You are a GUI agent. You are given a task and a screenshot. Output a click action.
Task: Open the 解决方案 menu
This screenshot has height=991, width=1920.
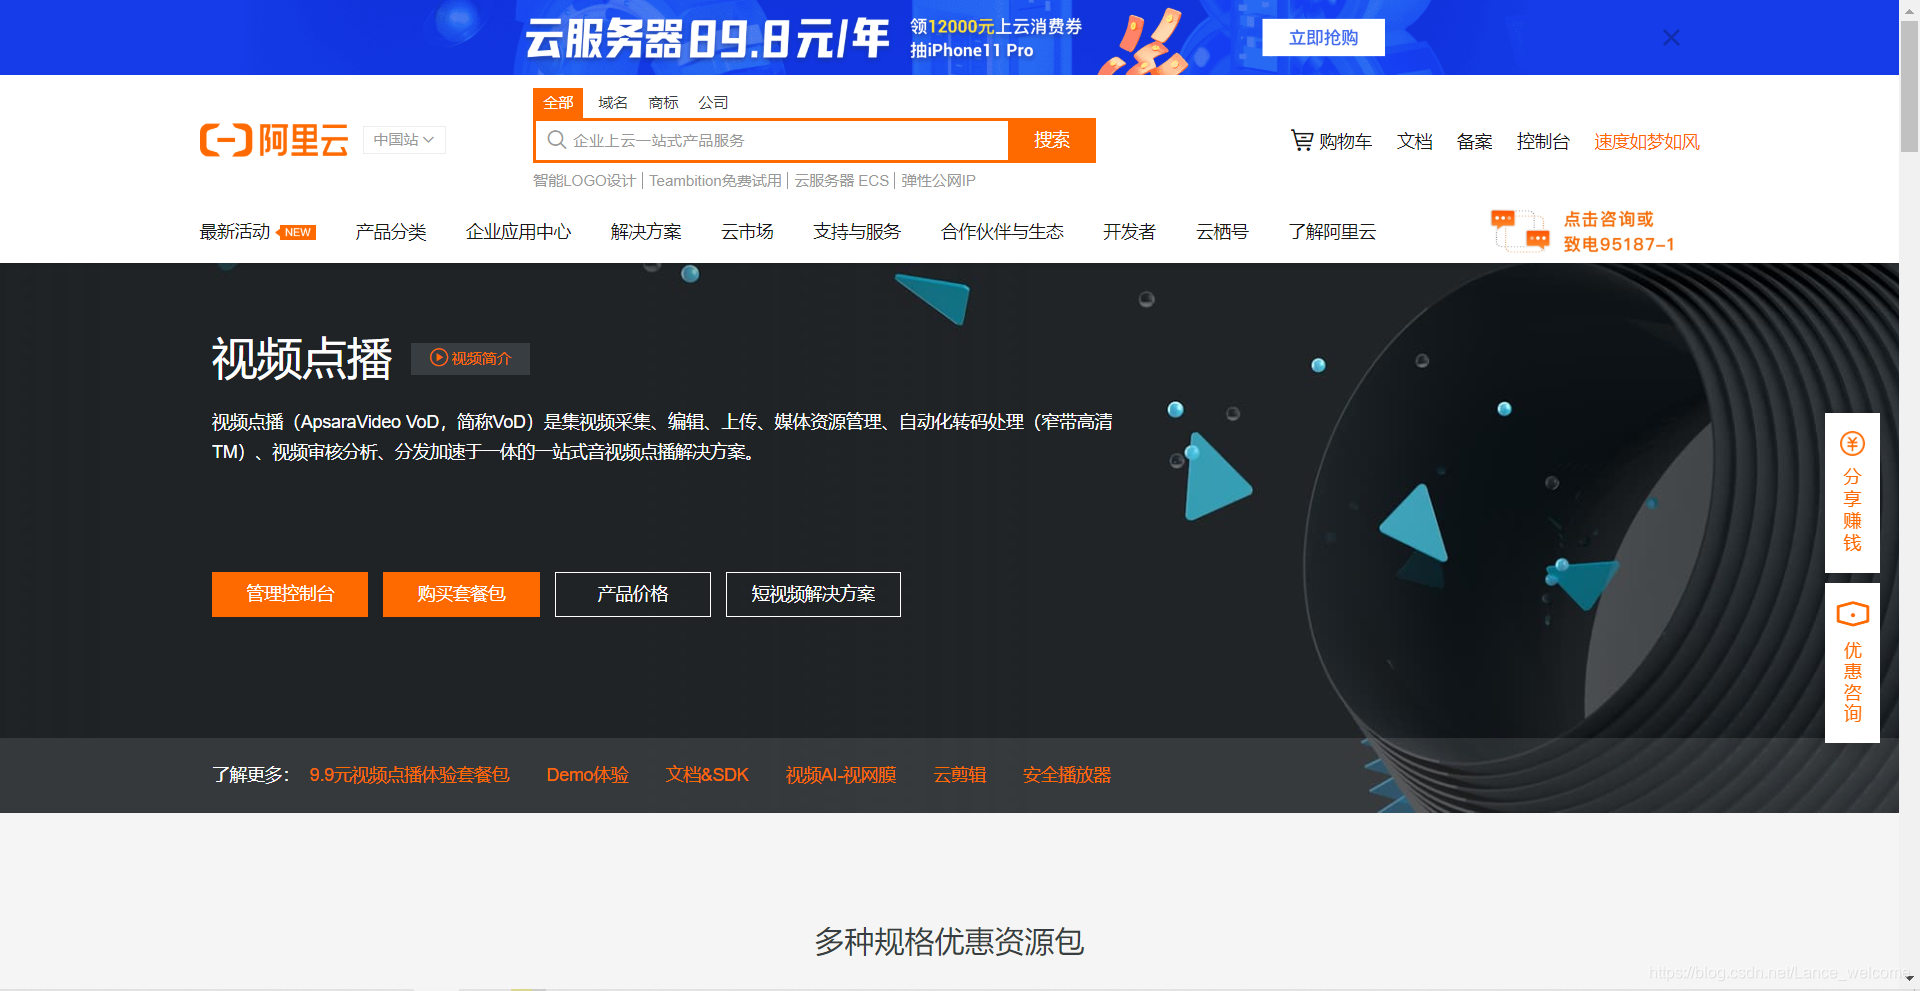click(x=646, y=232)
